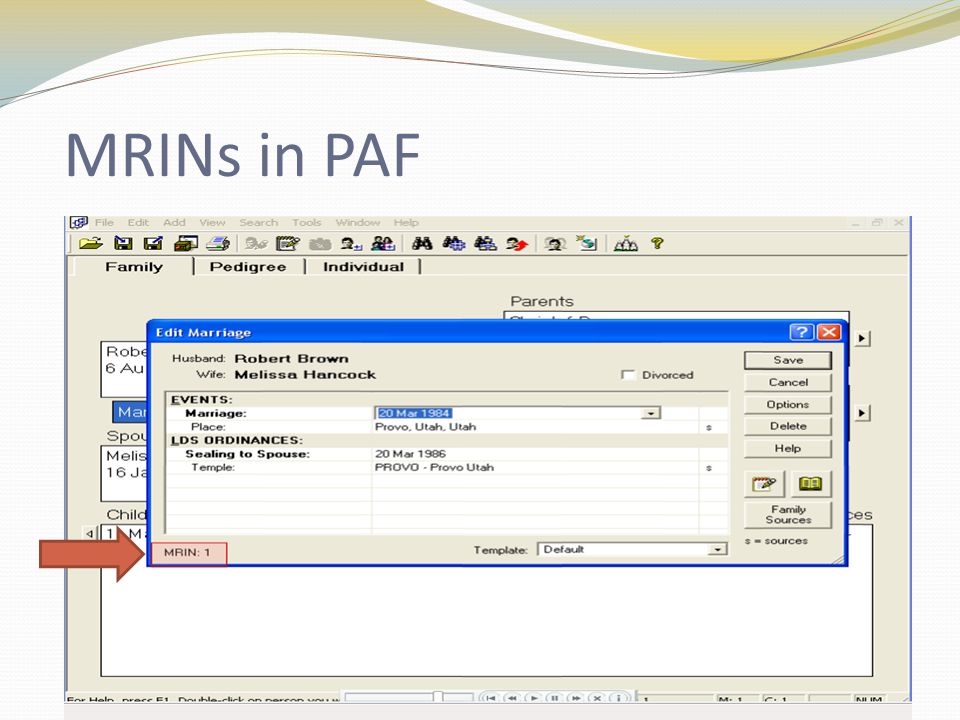Click the two-people add family icon
The width and height of the screenshot is (960, 720).
point(383,244)
